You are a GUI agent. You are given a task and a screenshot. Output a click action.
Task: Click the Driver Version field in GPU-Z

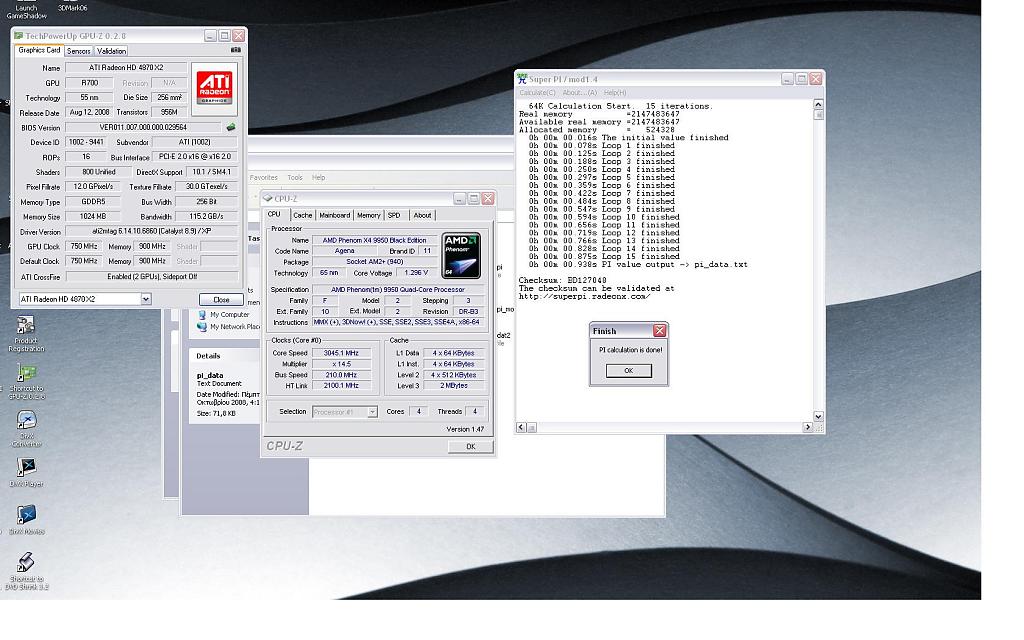(152, 231)
